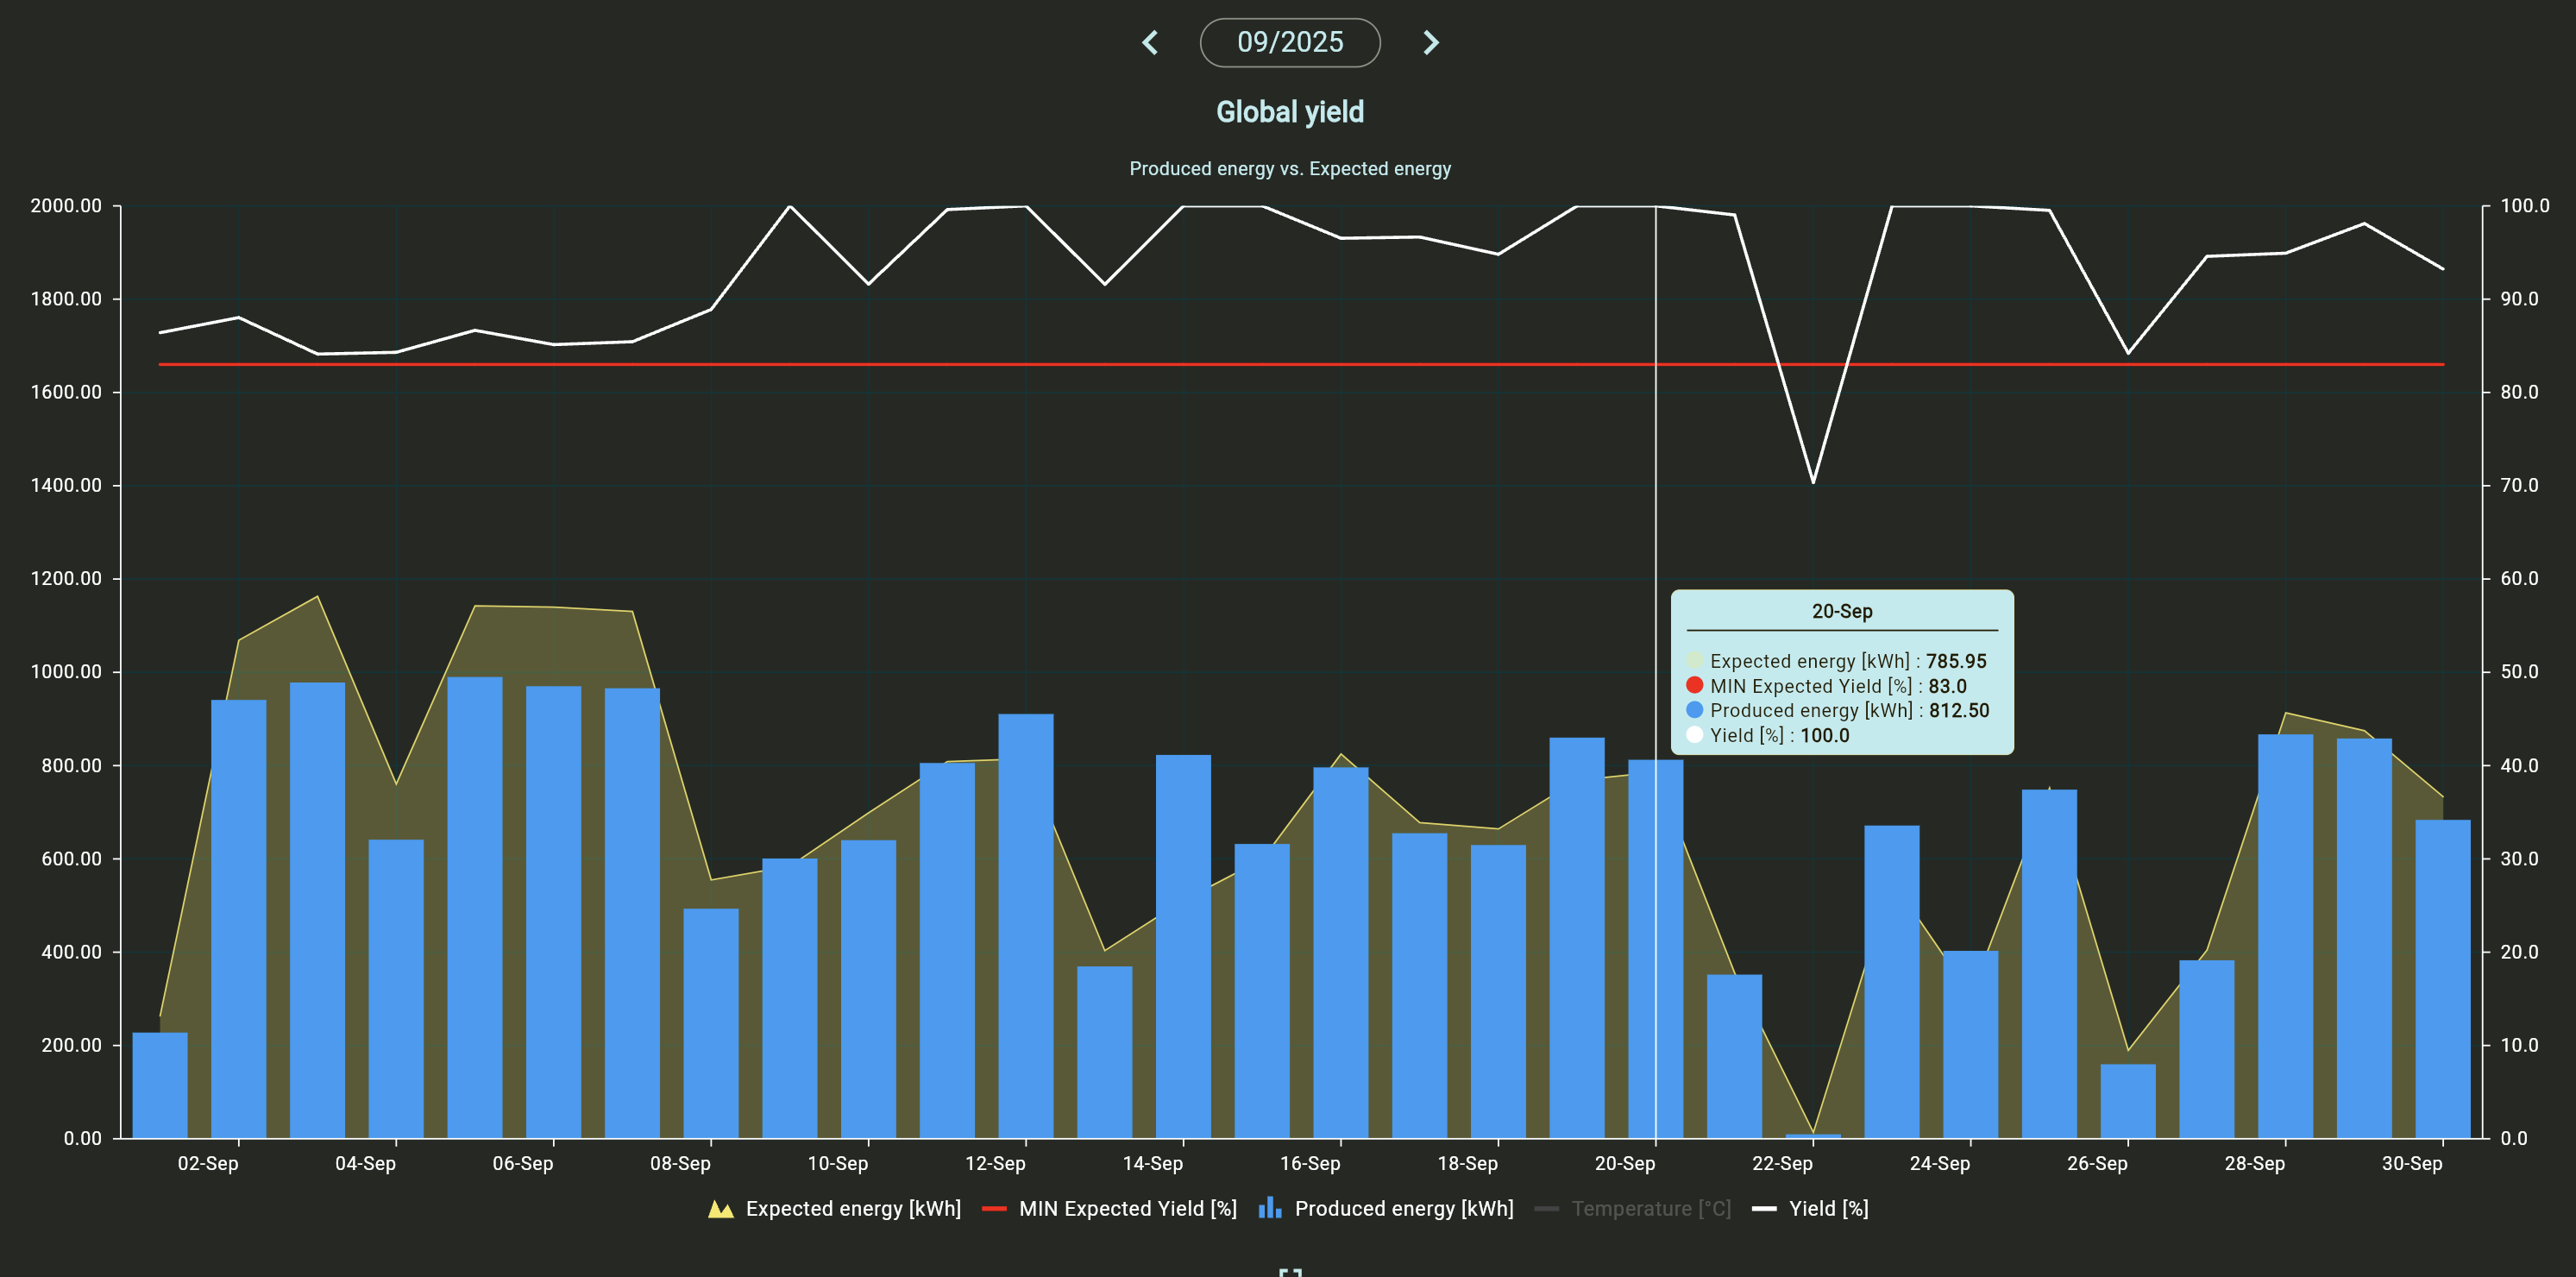
Task: Hide the Yield [%] series via its label
Action: (1828, 1209)
